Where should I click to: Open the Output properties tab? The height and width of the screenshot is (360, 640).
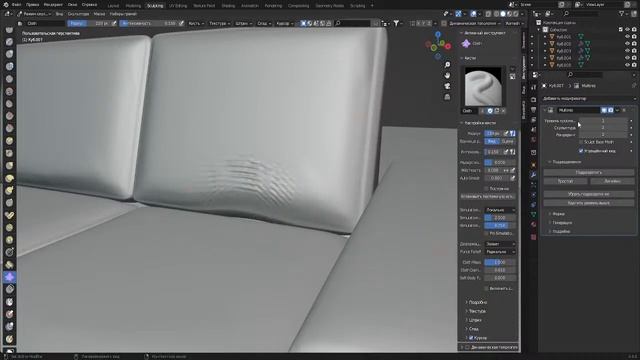[533, 110]
